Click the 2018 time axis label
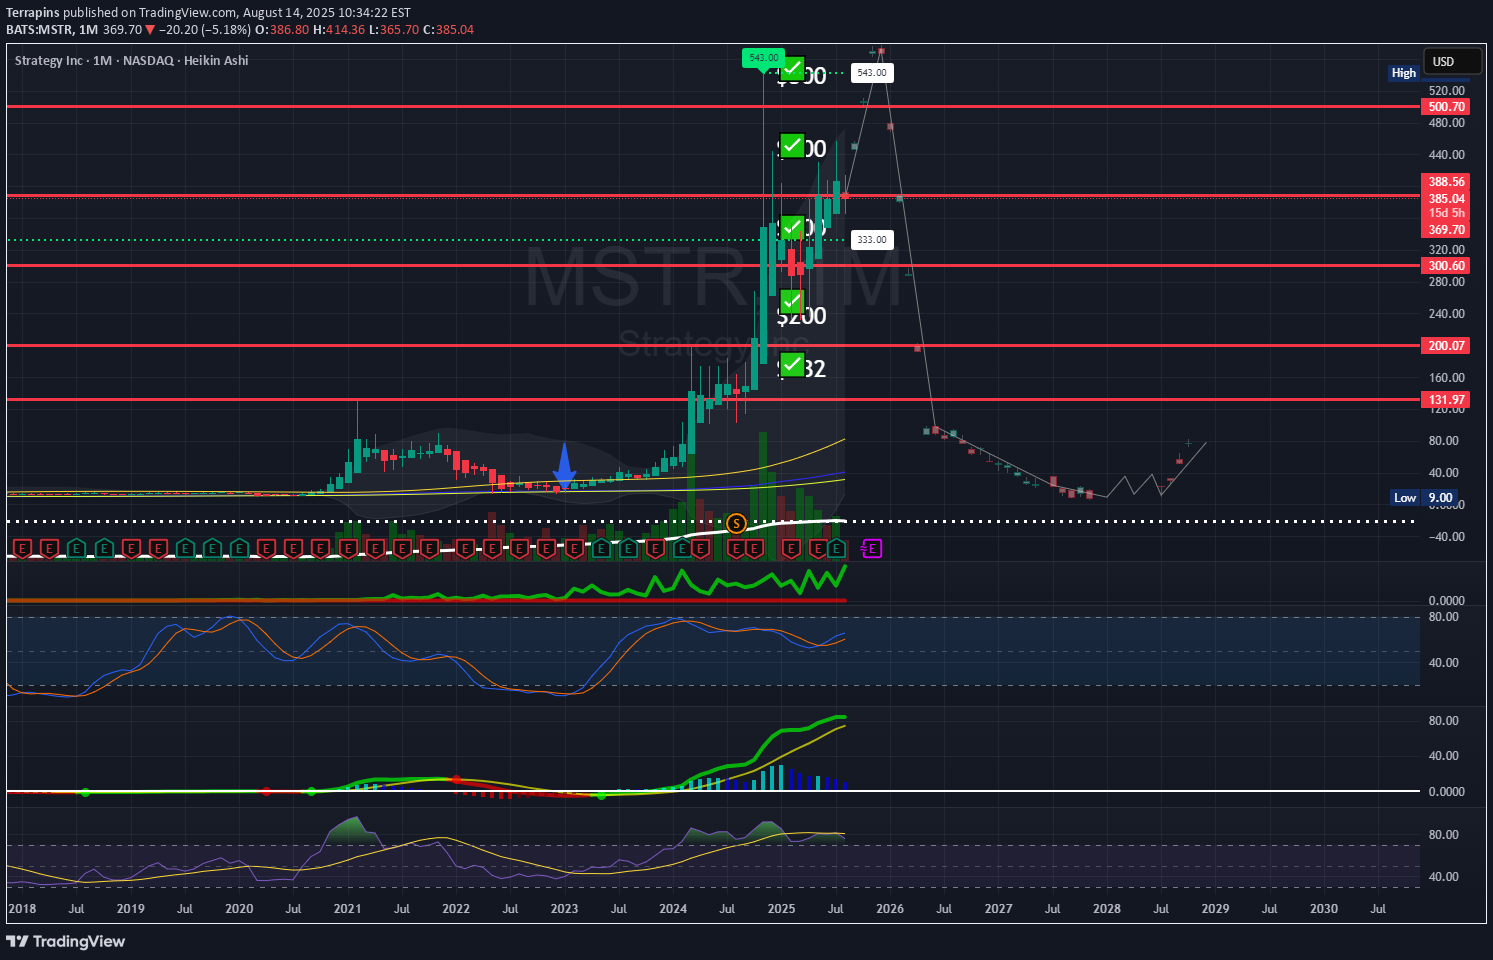1493x960 pixels. tap(21, 909)
